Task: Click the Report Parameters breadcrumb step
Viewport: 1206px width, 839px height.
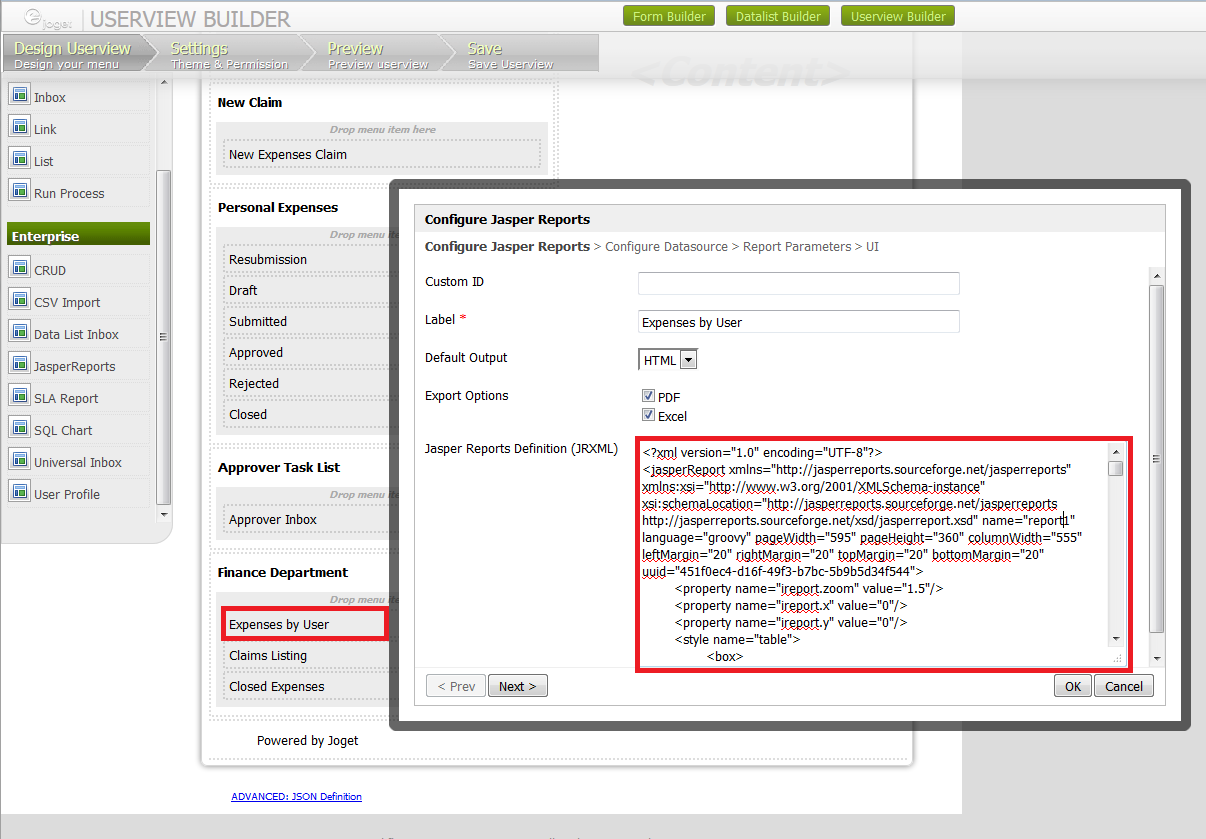Action: 797,246
